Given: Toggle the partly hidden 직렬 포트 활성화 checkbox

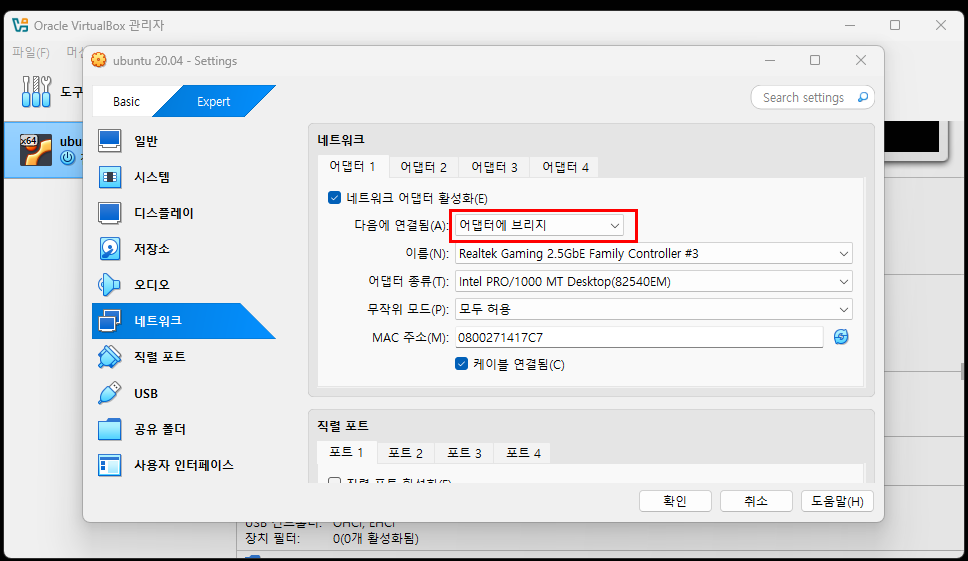Looking at the screenshot, I should point(334,481).
